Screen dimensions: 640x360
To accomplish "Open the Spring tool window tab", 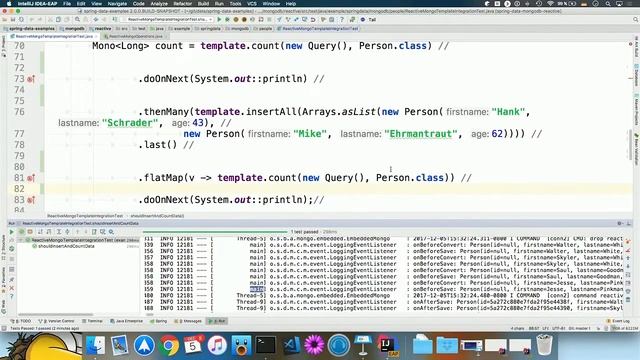I will tap(158, 321).
